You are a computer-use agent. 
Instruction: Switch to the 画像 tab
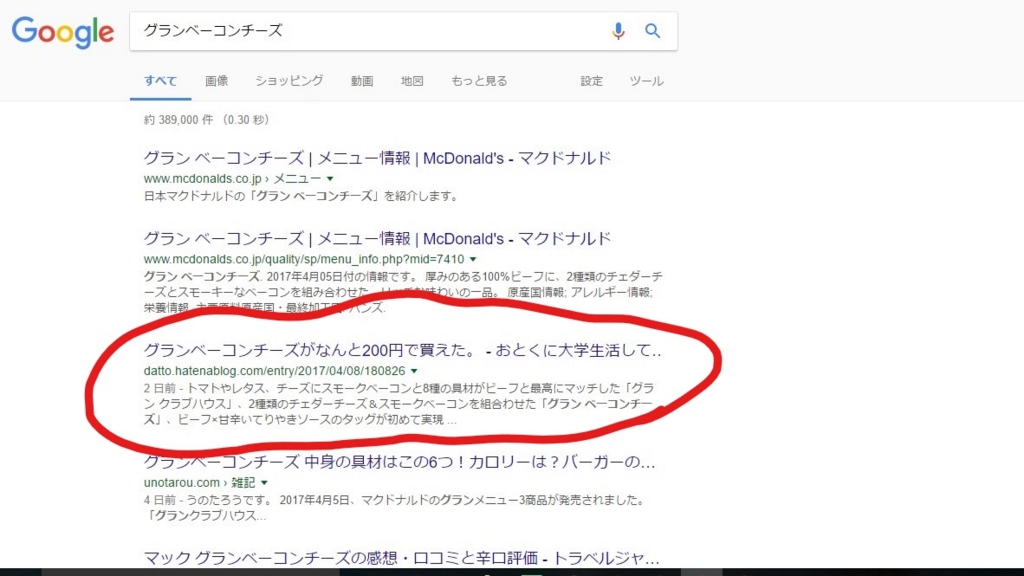(216, 81)
